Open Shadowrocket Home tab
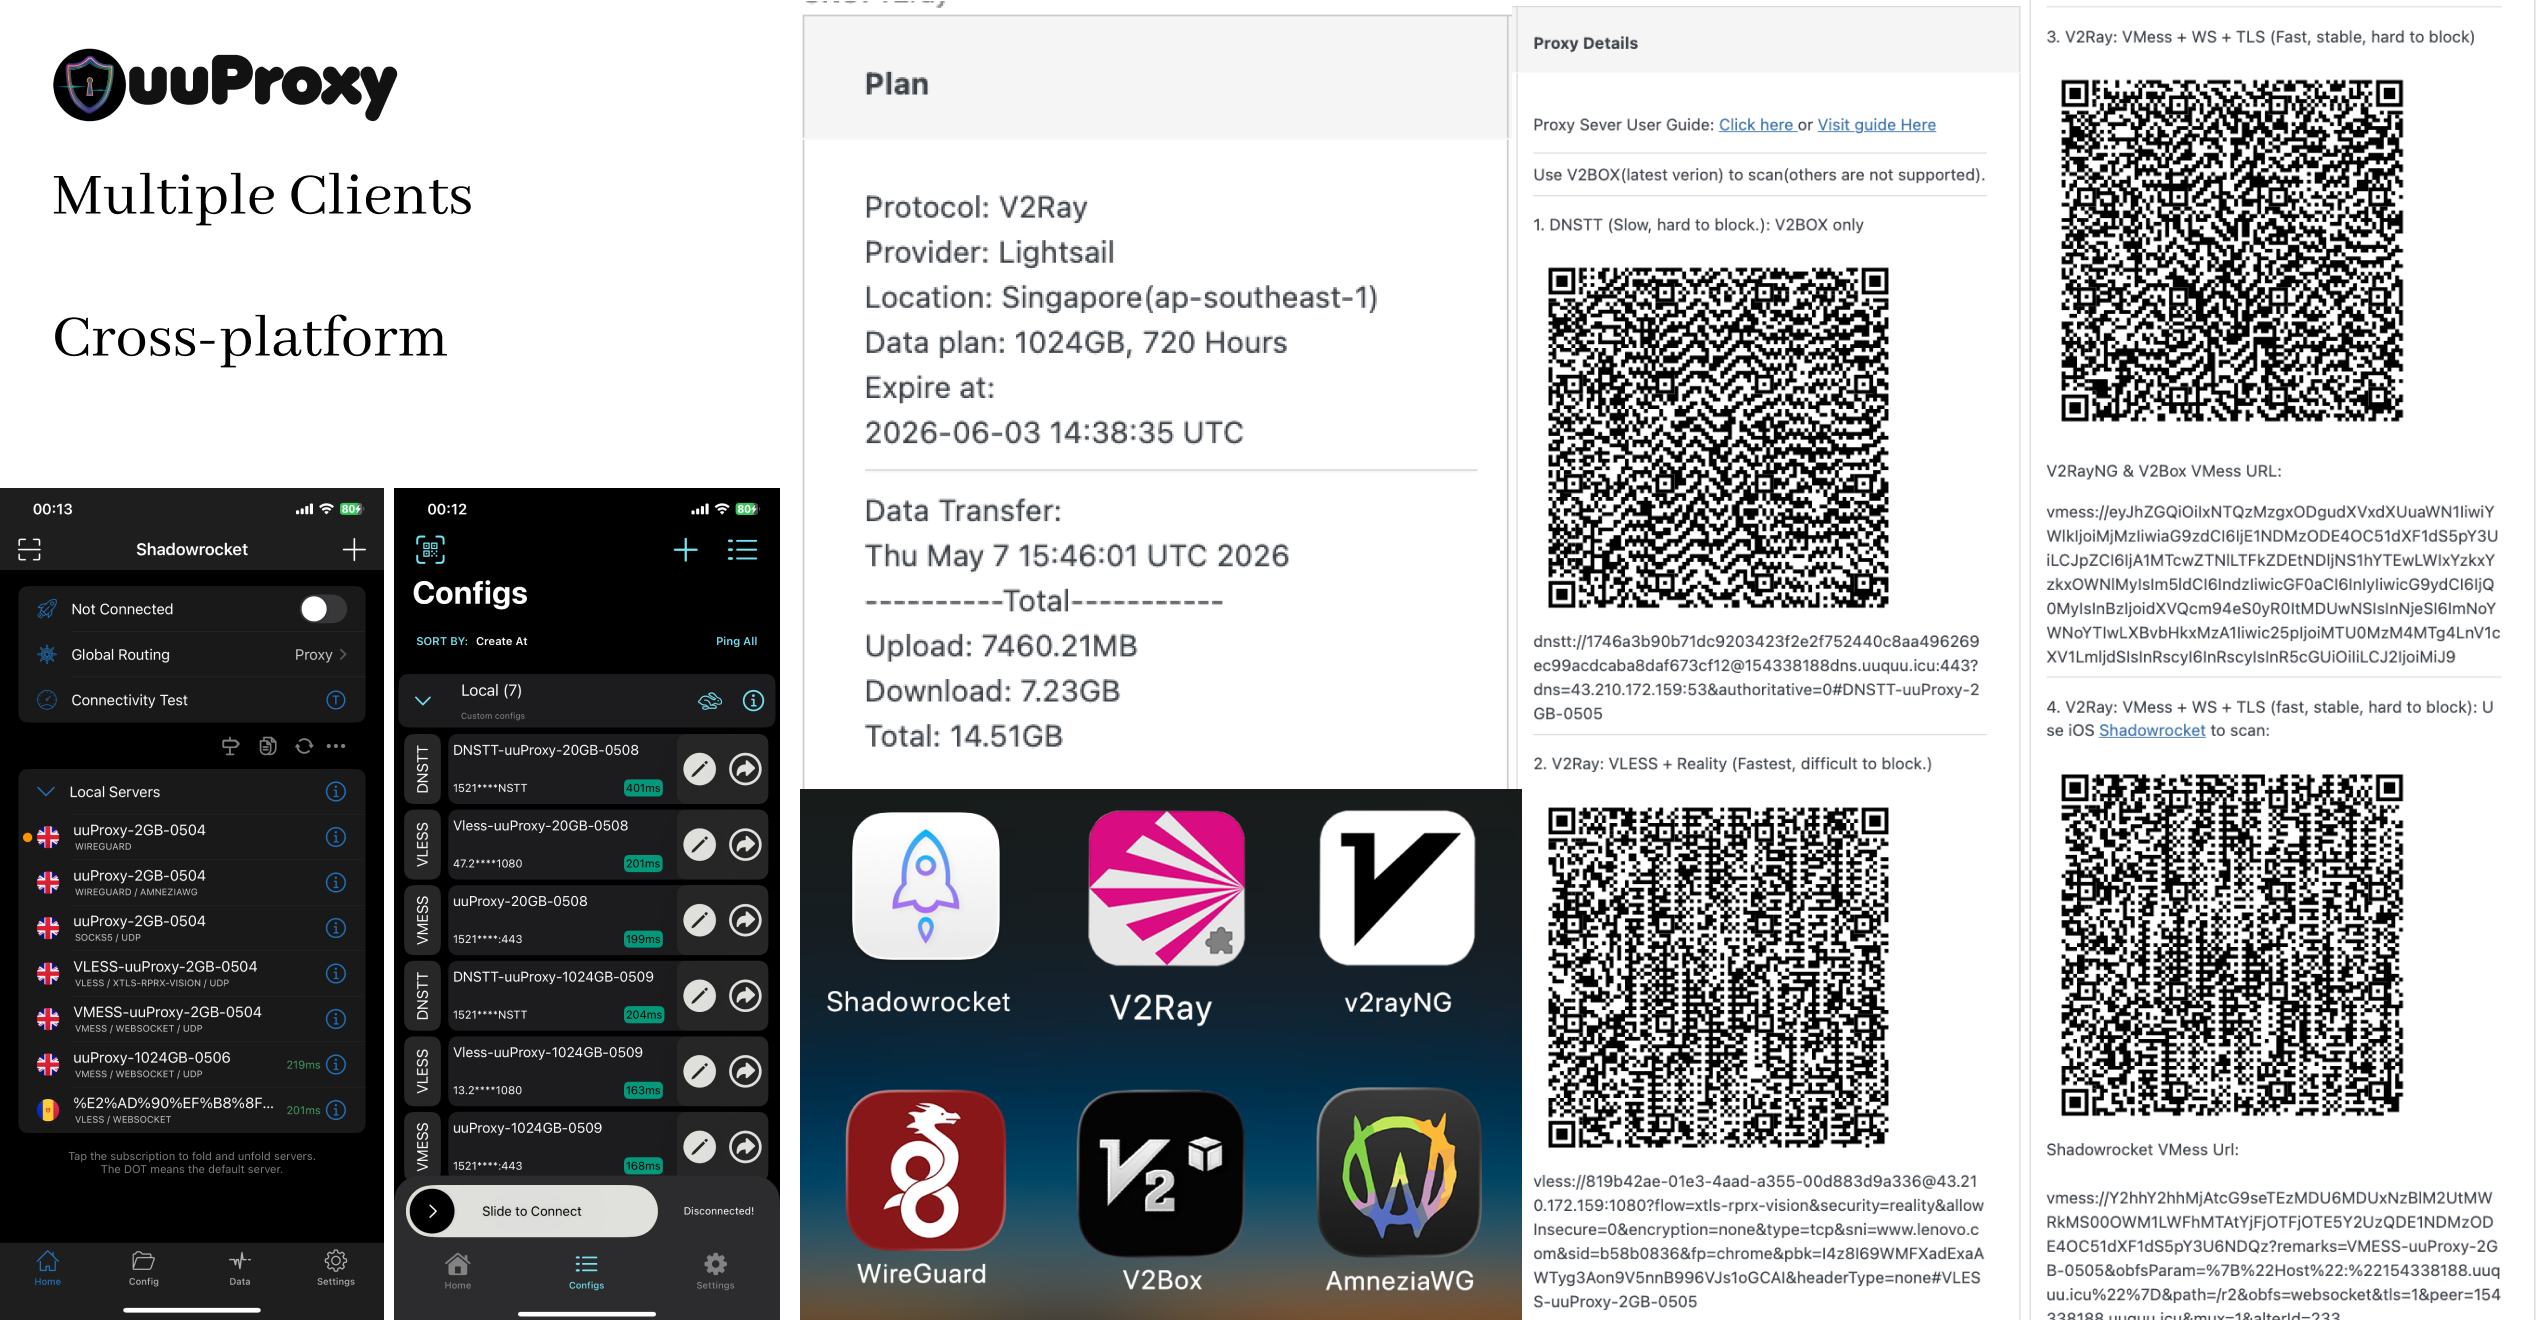This screenshot has width=2540, height=1320. (48, 1268)
